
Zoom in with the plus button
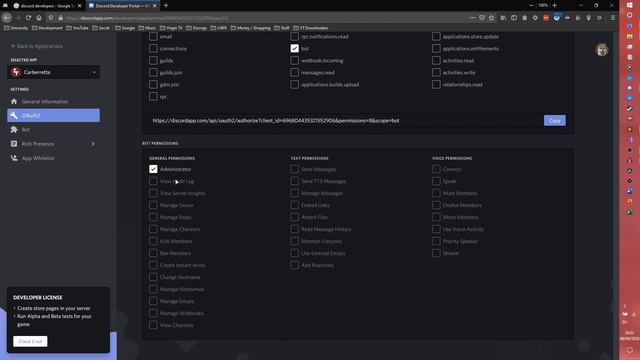tap(554, 6)
